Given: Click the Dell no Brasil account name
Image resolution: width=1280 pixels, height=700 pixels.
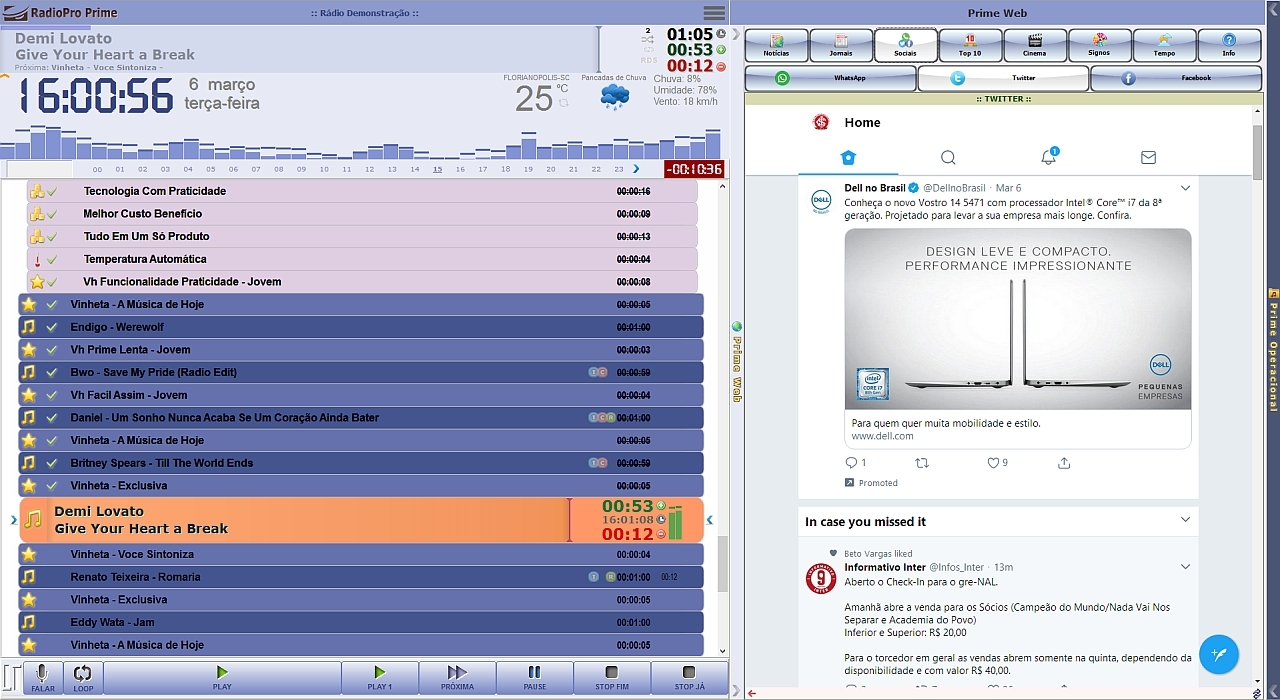Looking at the screenshot, I should point(874,188).
